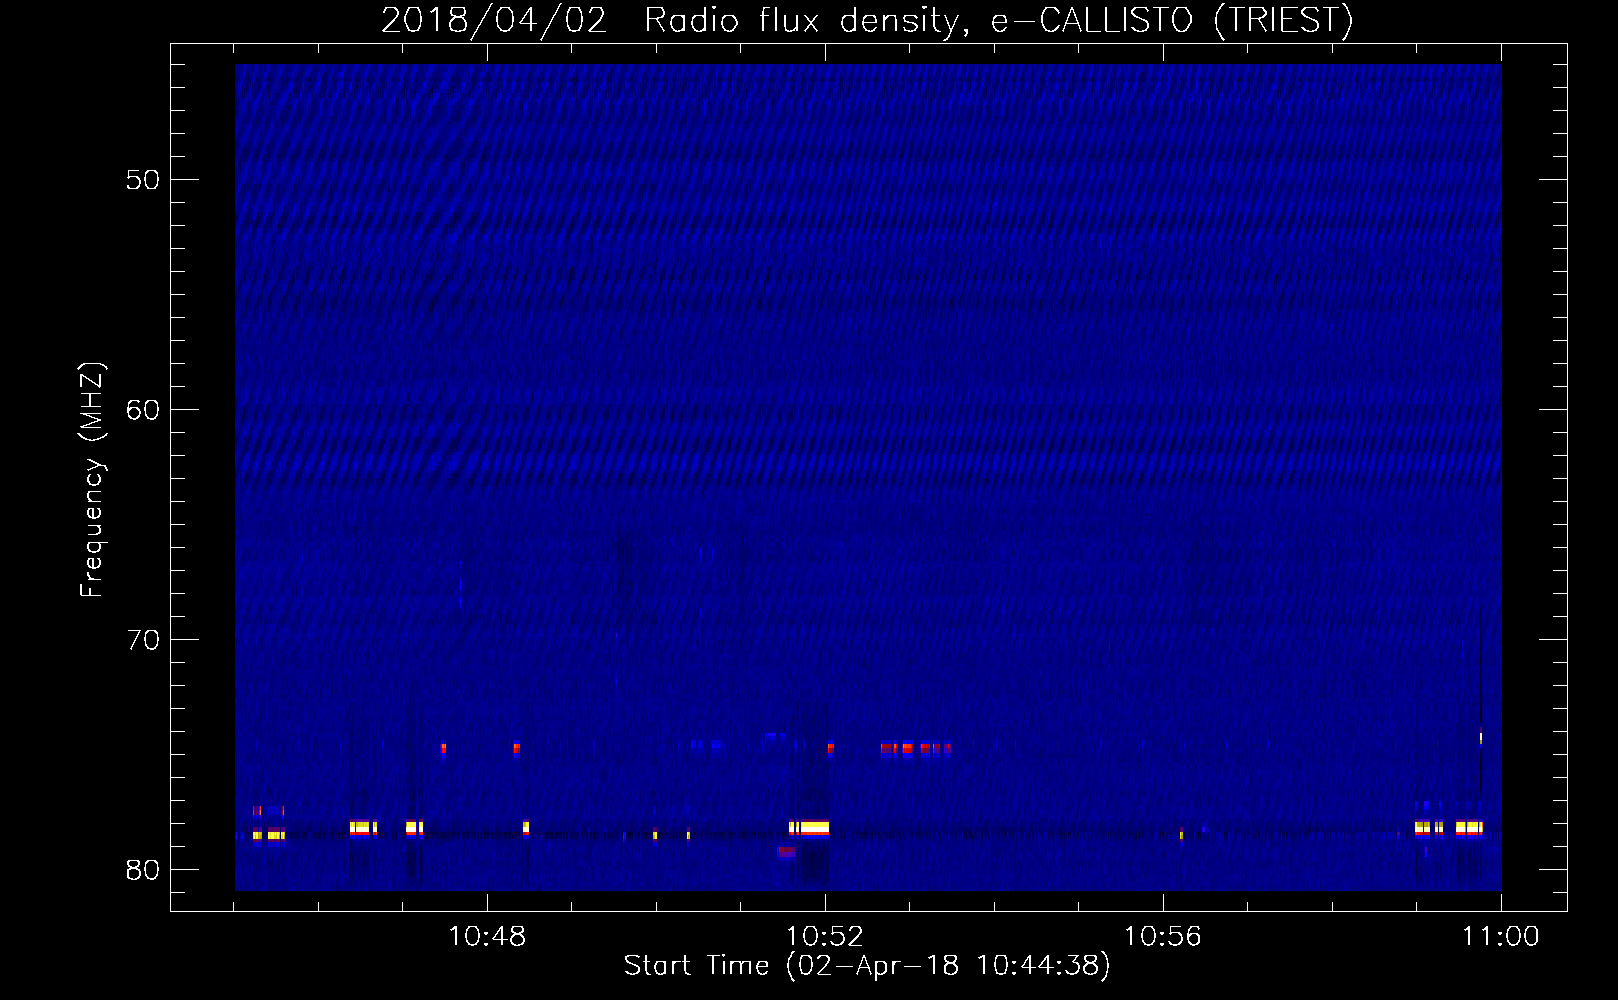The width and height of the screenshot is (1618, 1000).
Task: Pick the "80" frequency tick label
Action: click(x=143, y=870)
